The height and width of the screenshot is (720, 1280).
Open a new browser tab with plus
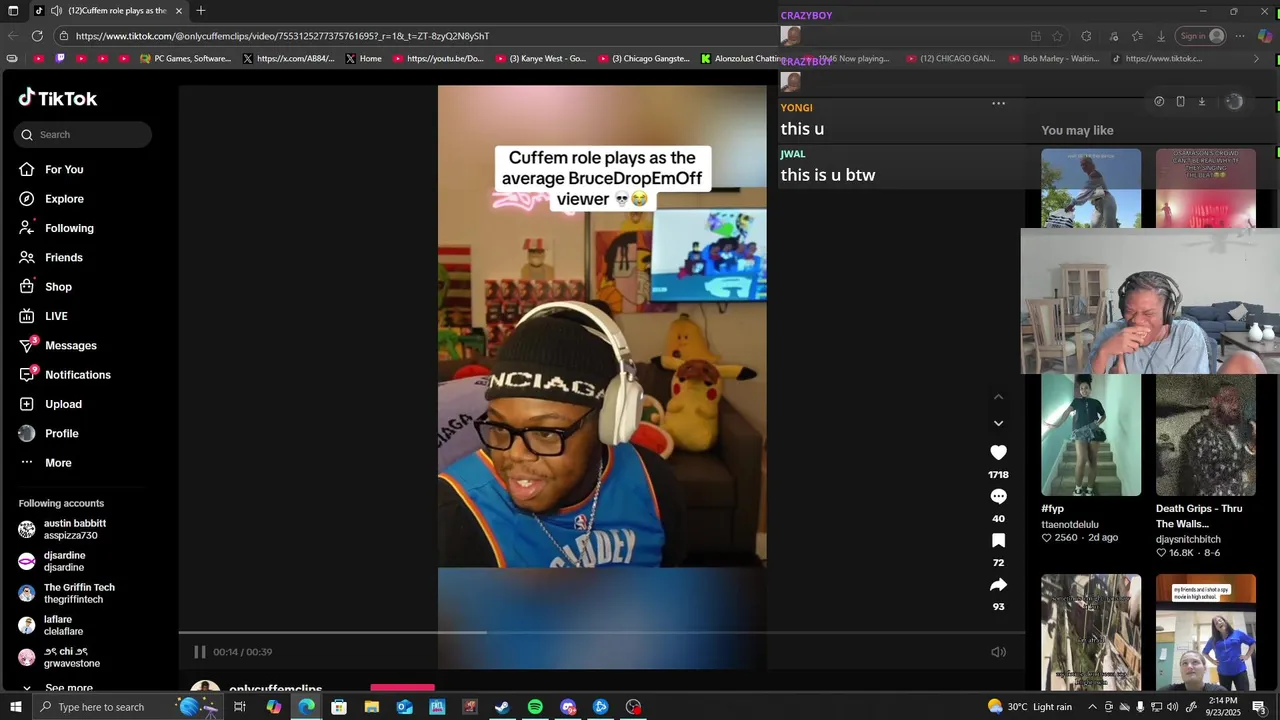(x=201, y=11)
